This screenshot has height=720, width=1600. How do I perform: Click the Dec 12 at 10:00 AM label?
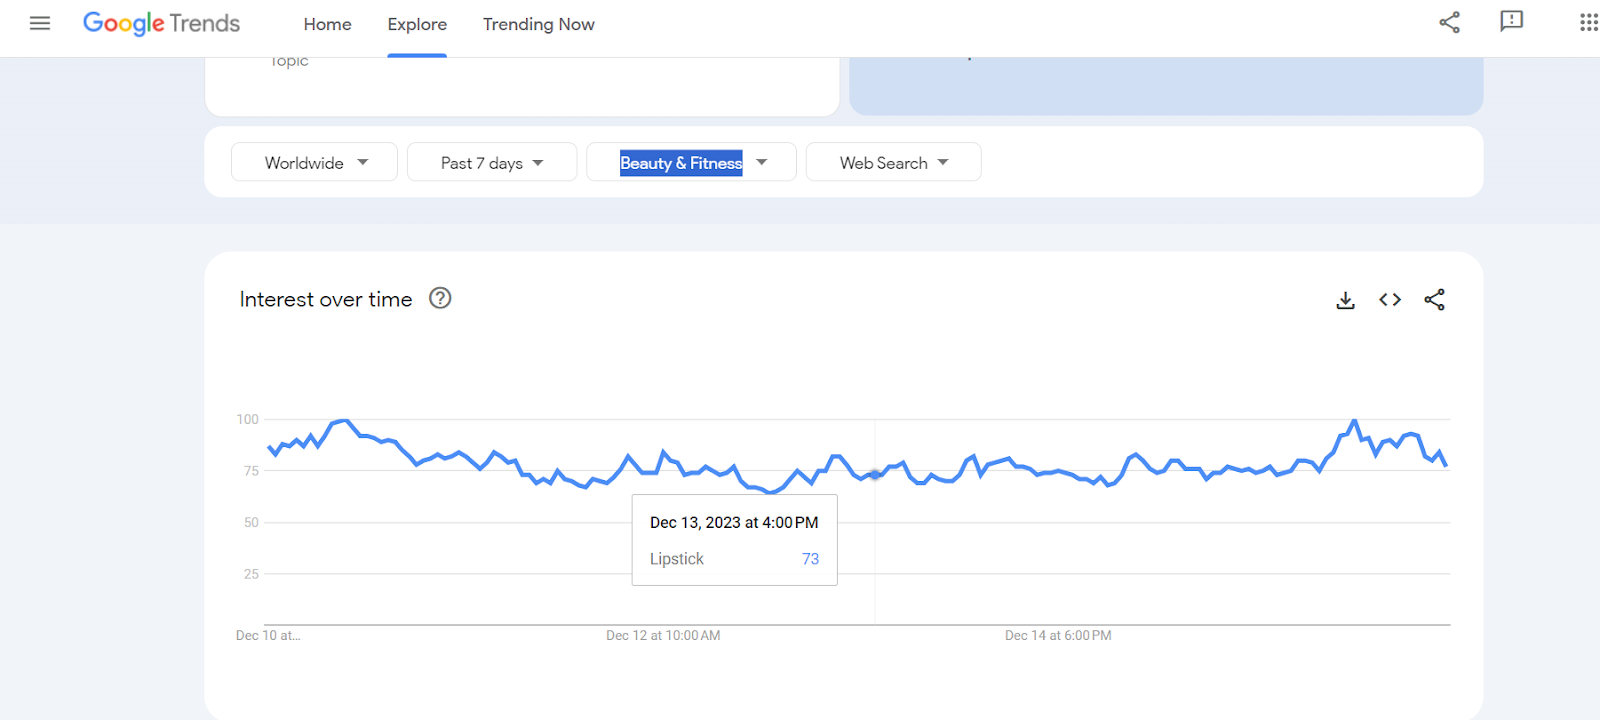click(x=663, y=635)
